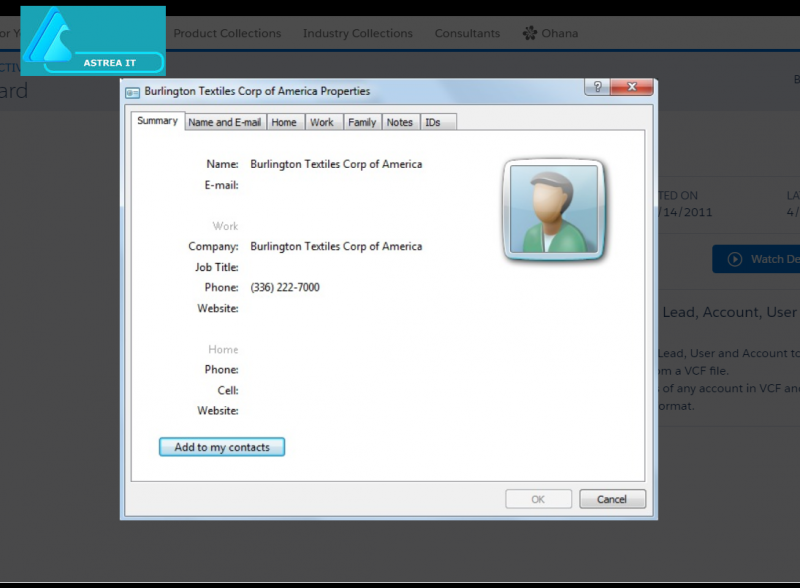Image resolution: width=800 pixels, height=588 pixels.
Task: Switch to the Summary tab
Action: click(157, 121)
